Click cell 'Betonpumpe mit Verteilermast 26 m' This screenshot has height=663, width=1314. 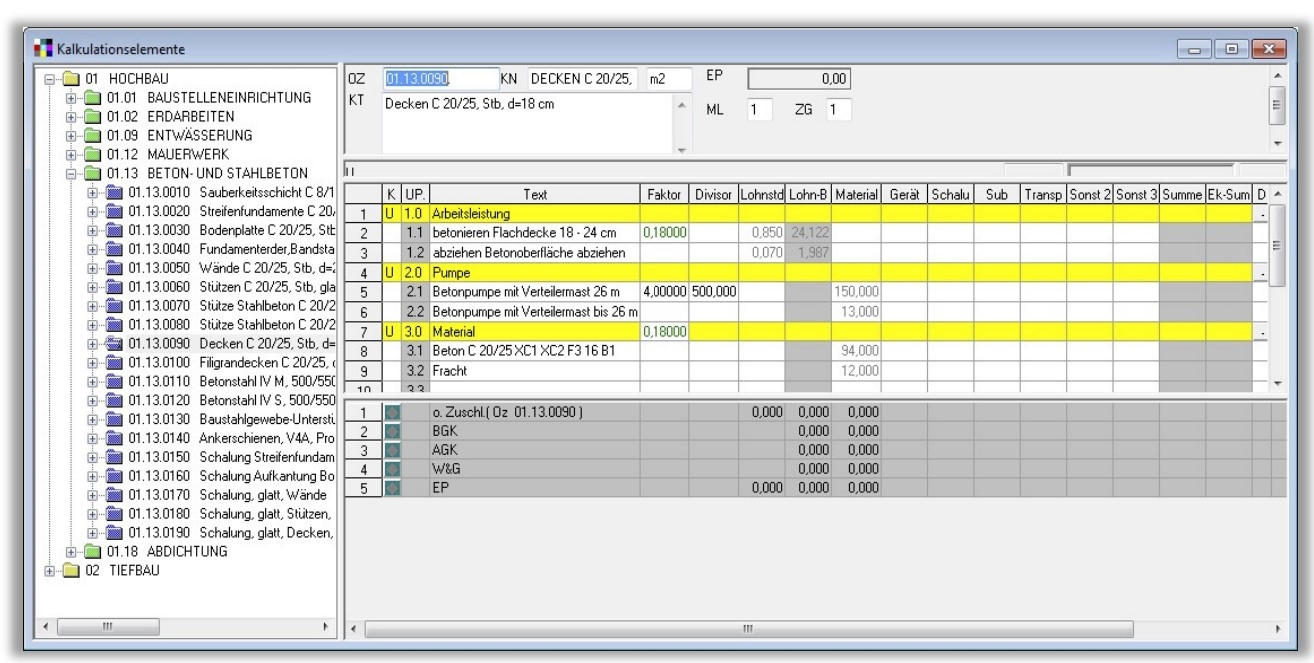(x=534, y=291)
